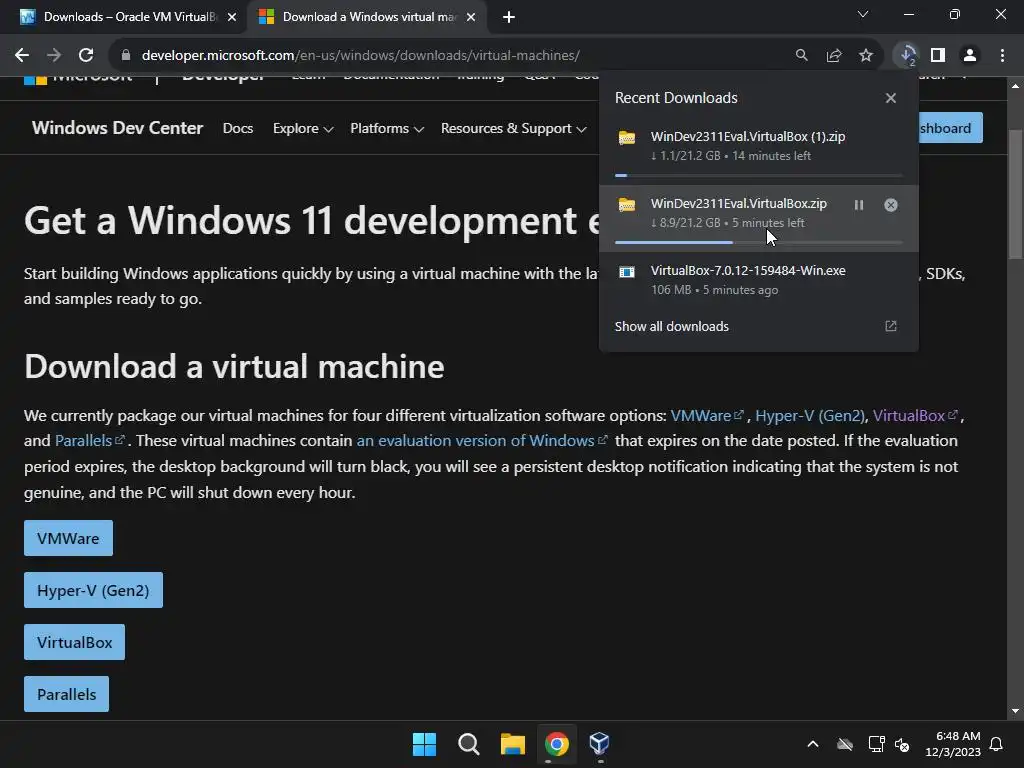This screenshot has height=768, width=1024.
Task: Toggle the Chrome downloads toolbar icon
Action: tap(906, 56)
